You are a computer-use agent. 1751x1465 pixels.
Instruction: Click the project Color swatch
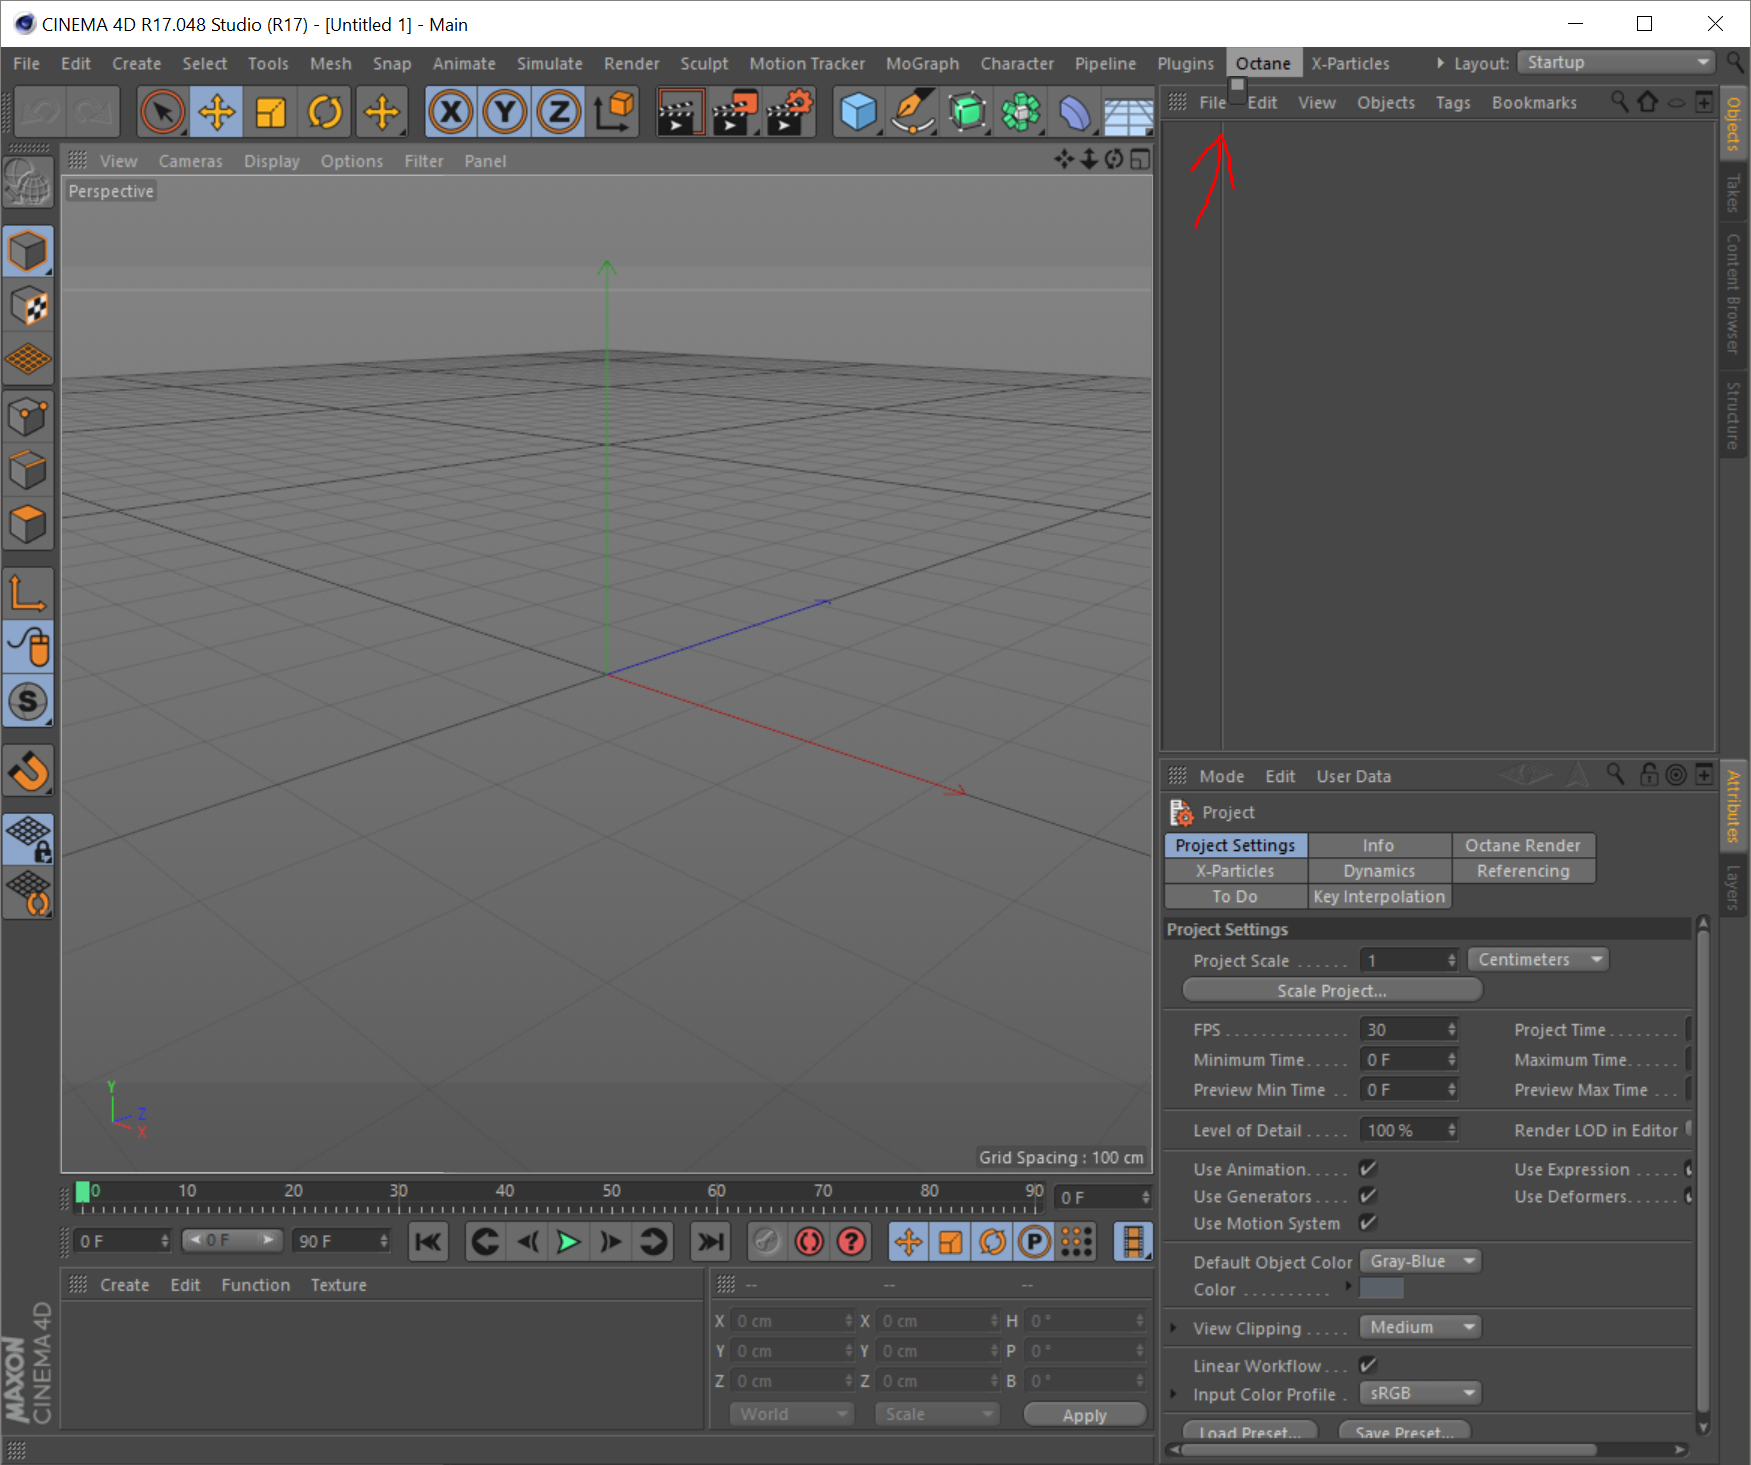click(x=1382, y=1289)
